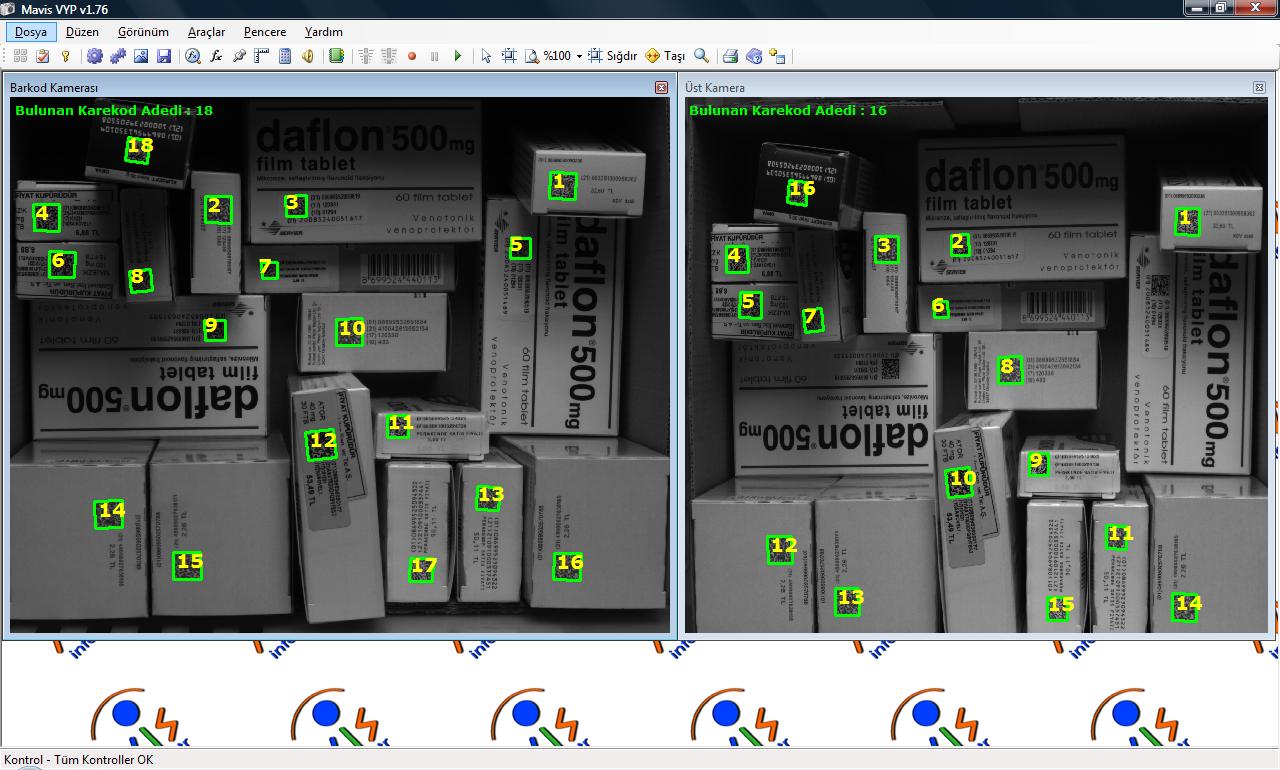Click the printer icon
The image size is (1280, 770).
click(x=731, y=56)
